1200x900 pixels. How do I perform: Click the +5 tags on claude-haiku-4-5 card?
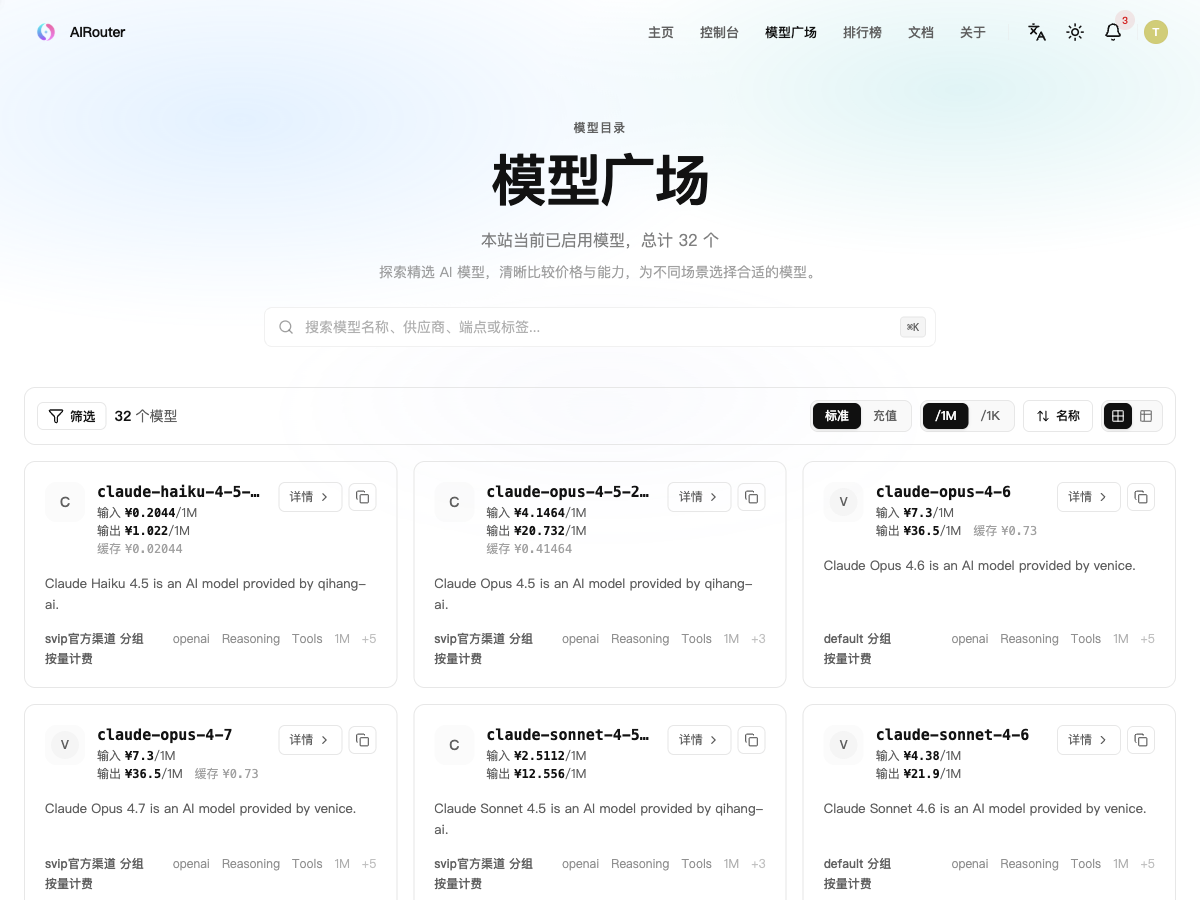[x=369, y=639]
